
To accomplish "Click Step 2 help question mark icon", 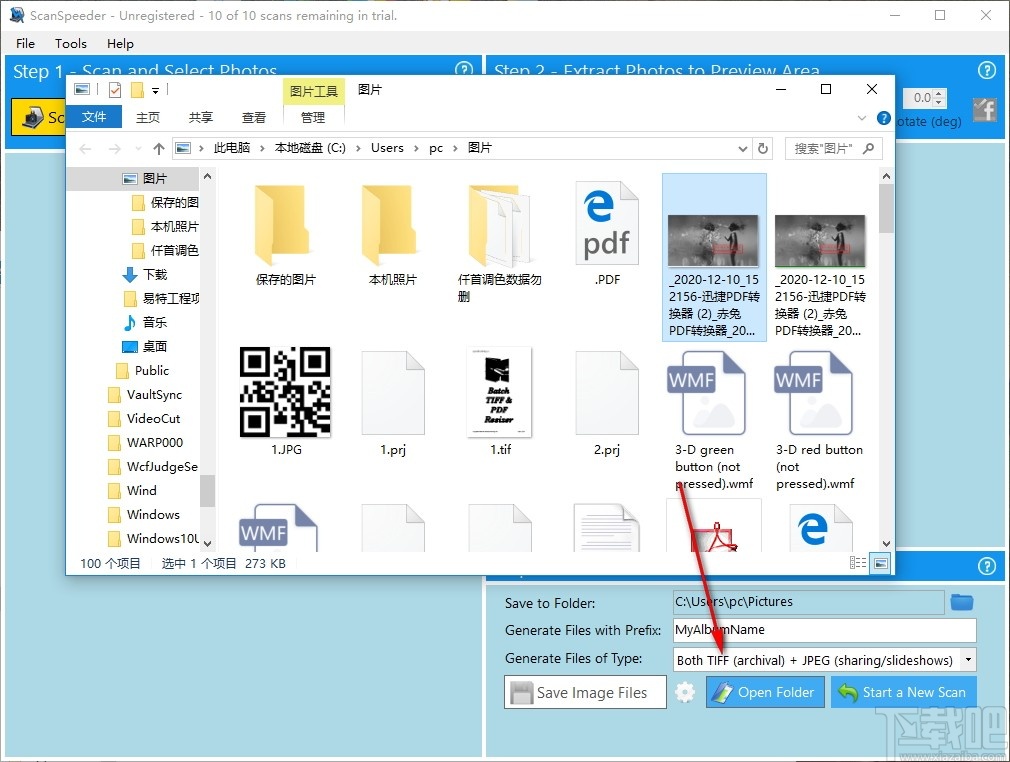I will pyautogui.click(x=986, y=70).
